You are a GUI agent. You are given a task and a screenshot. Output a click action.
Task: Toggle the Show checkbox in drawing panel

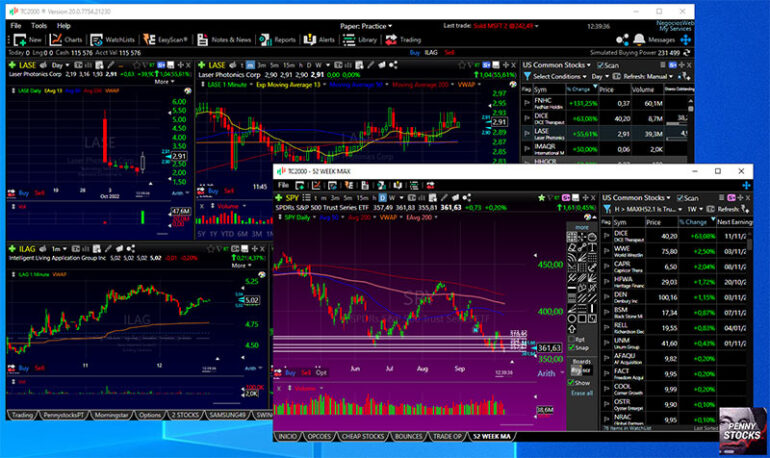[572, 382]
